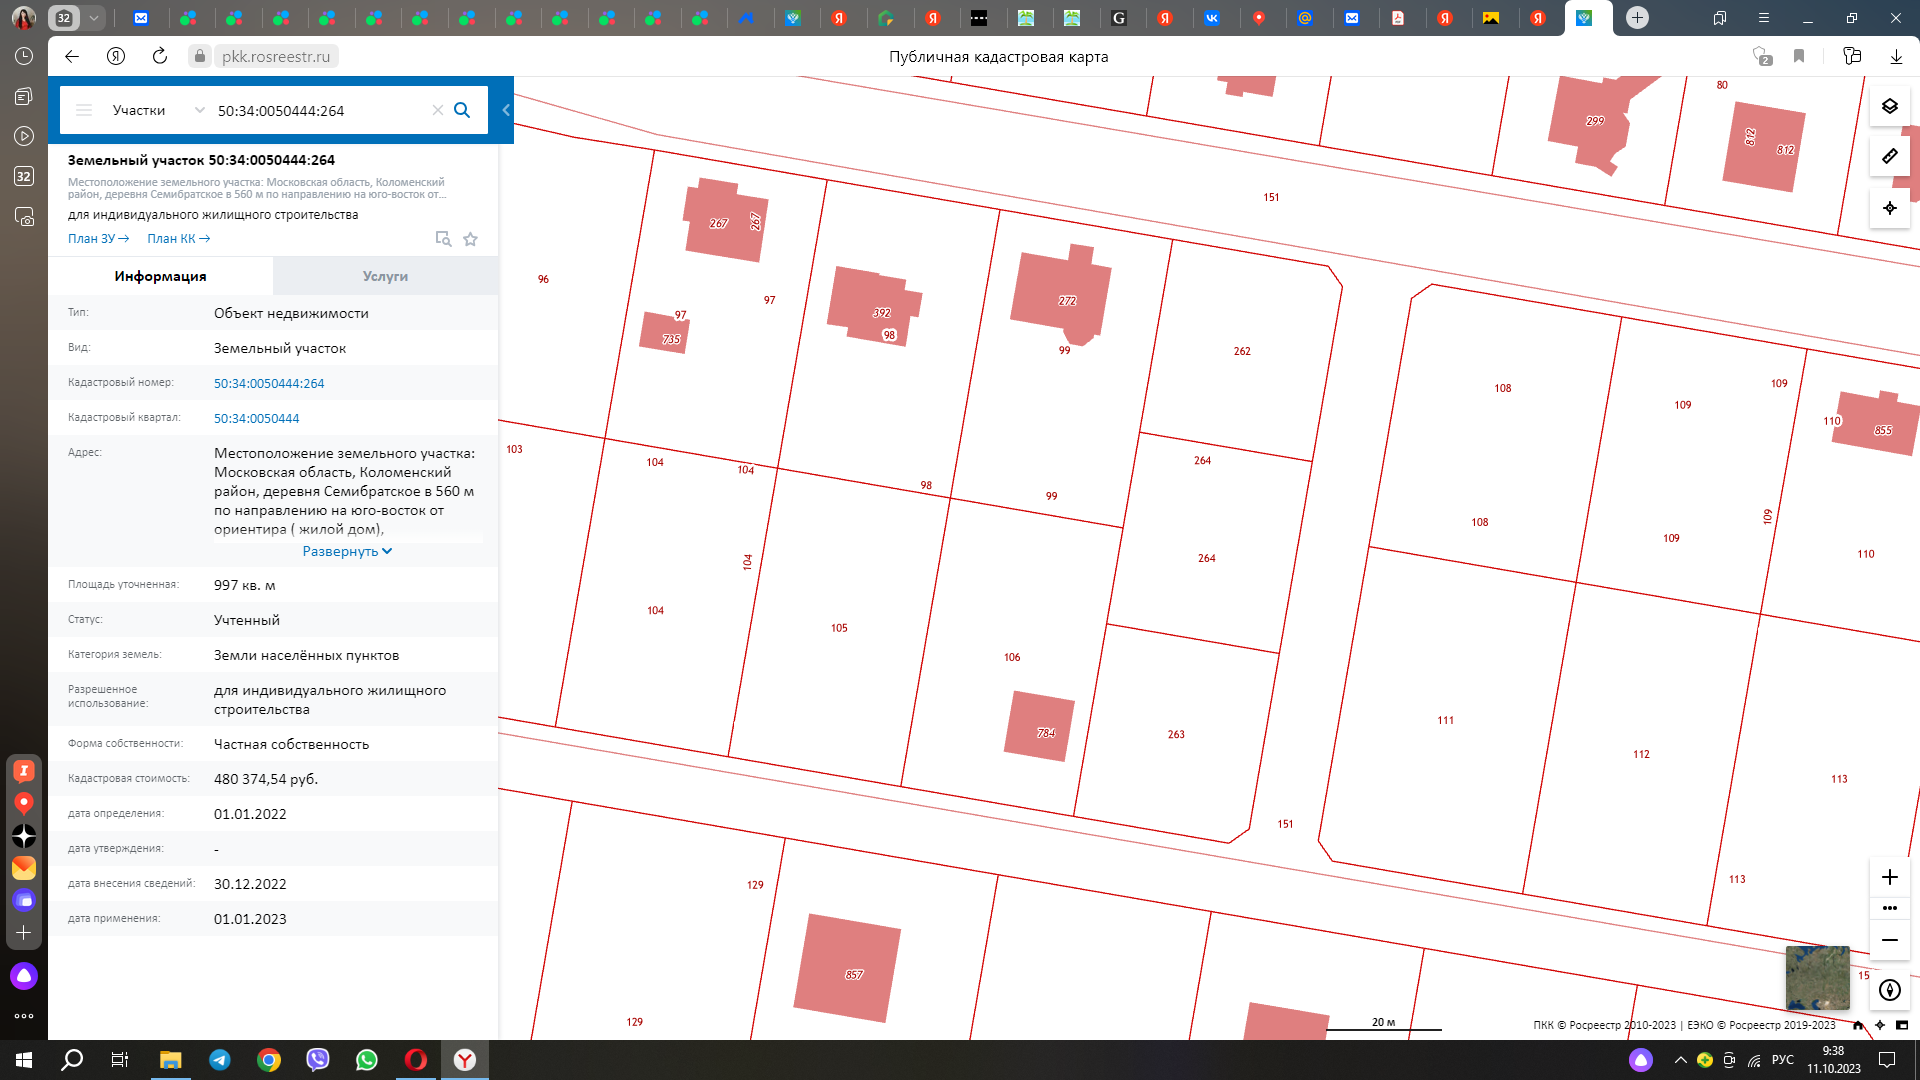Click the search magnifier button
Image resolution: width=1920 pixels, height=1080 pixels.
click(462, 110)
